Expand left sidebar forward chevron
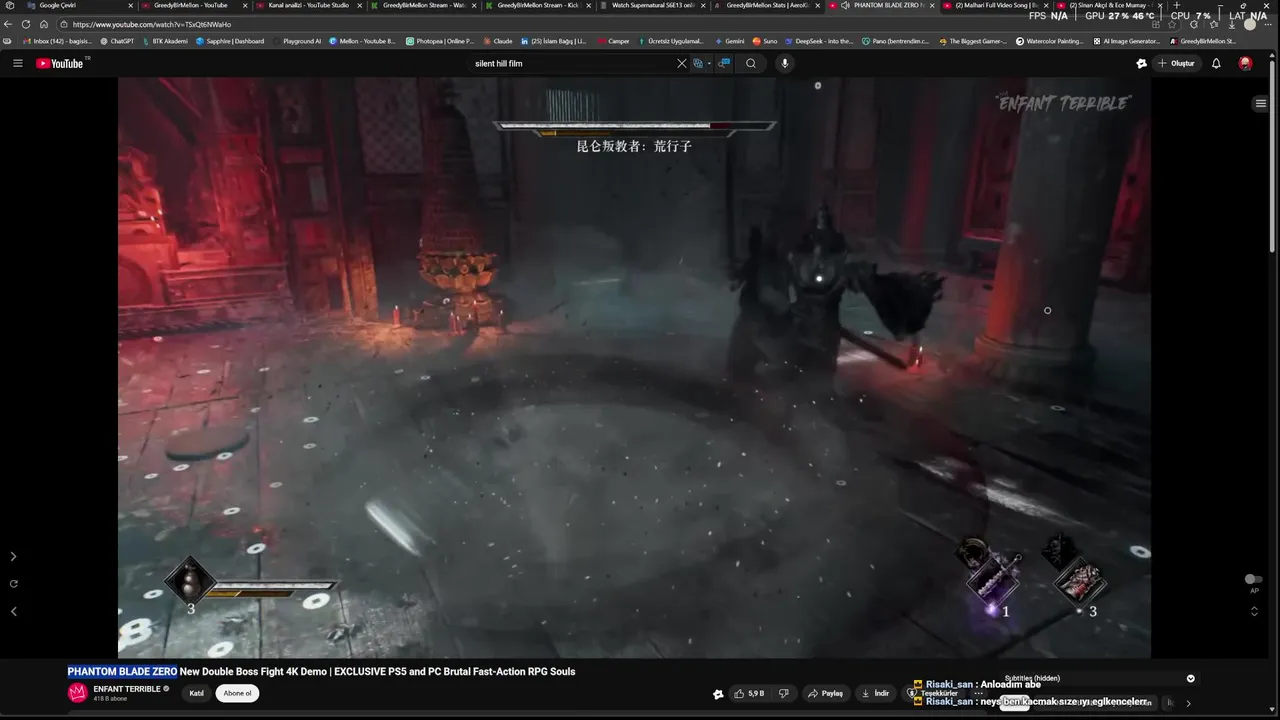Viewport: 1280px width, 720px height. pyautogui.click(x=13, y=556)
